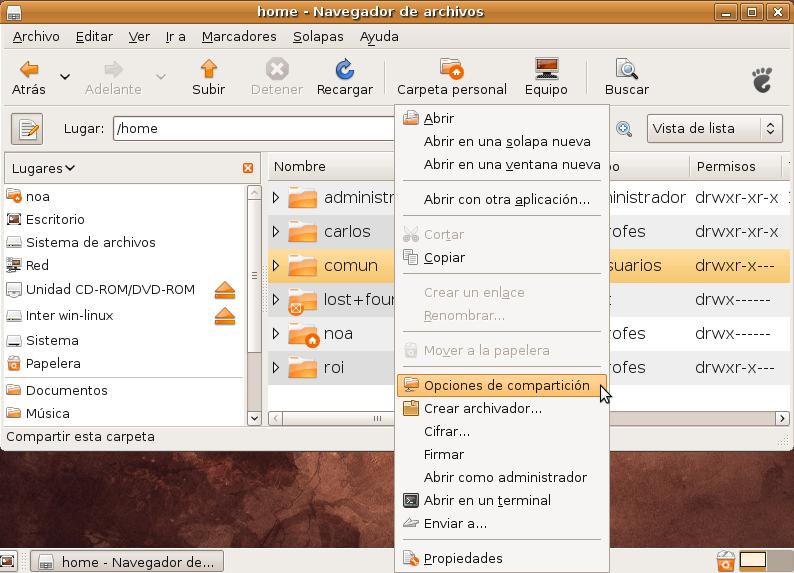Open the Buscar search tool
This screenshot has width=794, height=573.
pyautogui.click(x=626, y=70)
